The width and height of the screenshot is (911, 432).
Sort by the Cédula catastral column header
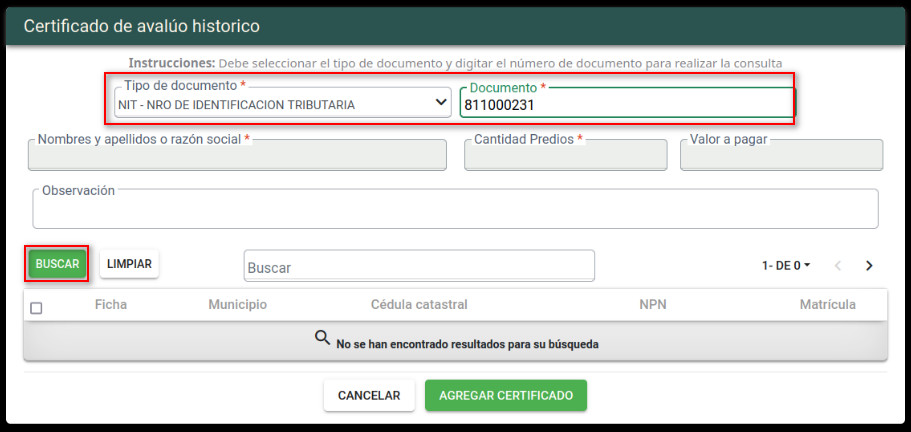click(x=419, y=304)
